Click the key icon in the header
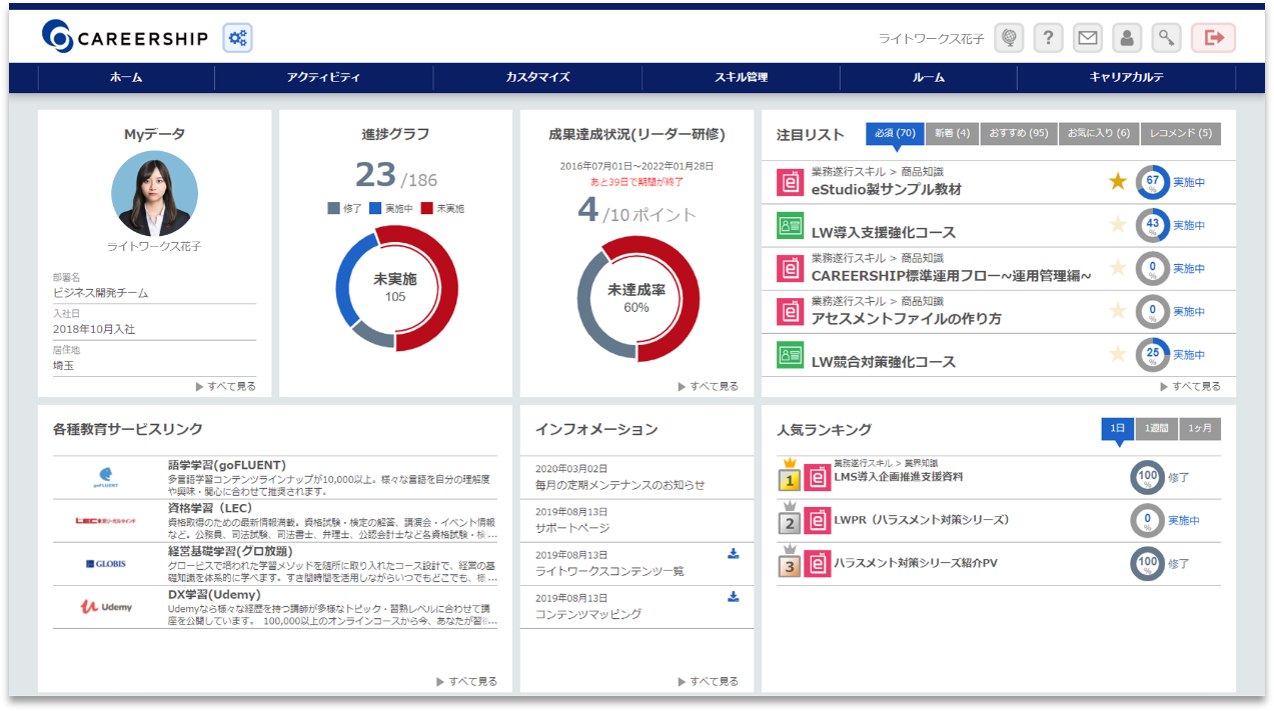Screen dimensions: 1274x711 pyautogui.click(x=1165, y=38)
